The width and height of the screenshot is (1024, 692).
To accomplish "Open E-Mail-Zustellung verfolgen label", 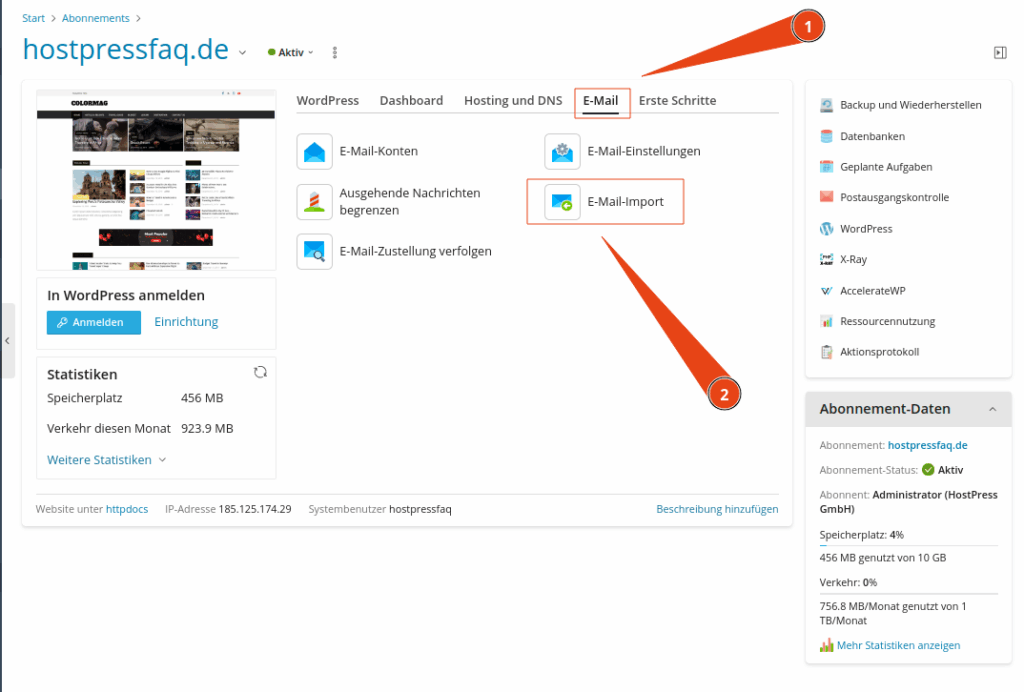I will (x=415, y=251).
